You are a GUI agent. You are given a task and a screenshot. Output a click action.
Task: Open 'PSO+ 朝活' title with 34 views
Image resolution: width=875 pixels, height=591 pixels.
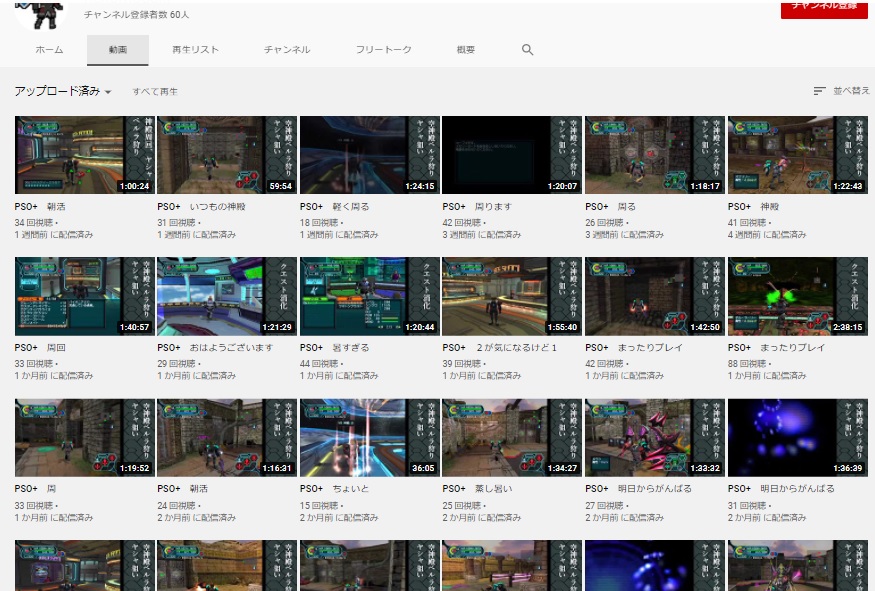coord(40,206)
